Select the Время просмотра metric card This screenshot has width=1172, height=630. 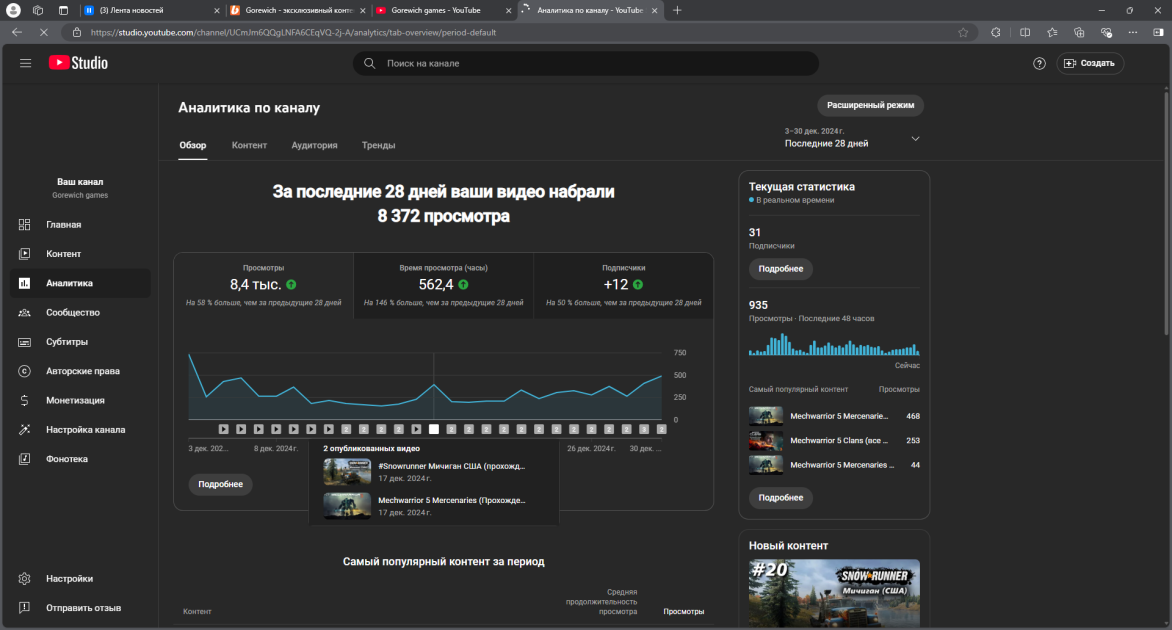[443, 285]
